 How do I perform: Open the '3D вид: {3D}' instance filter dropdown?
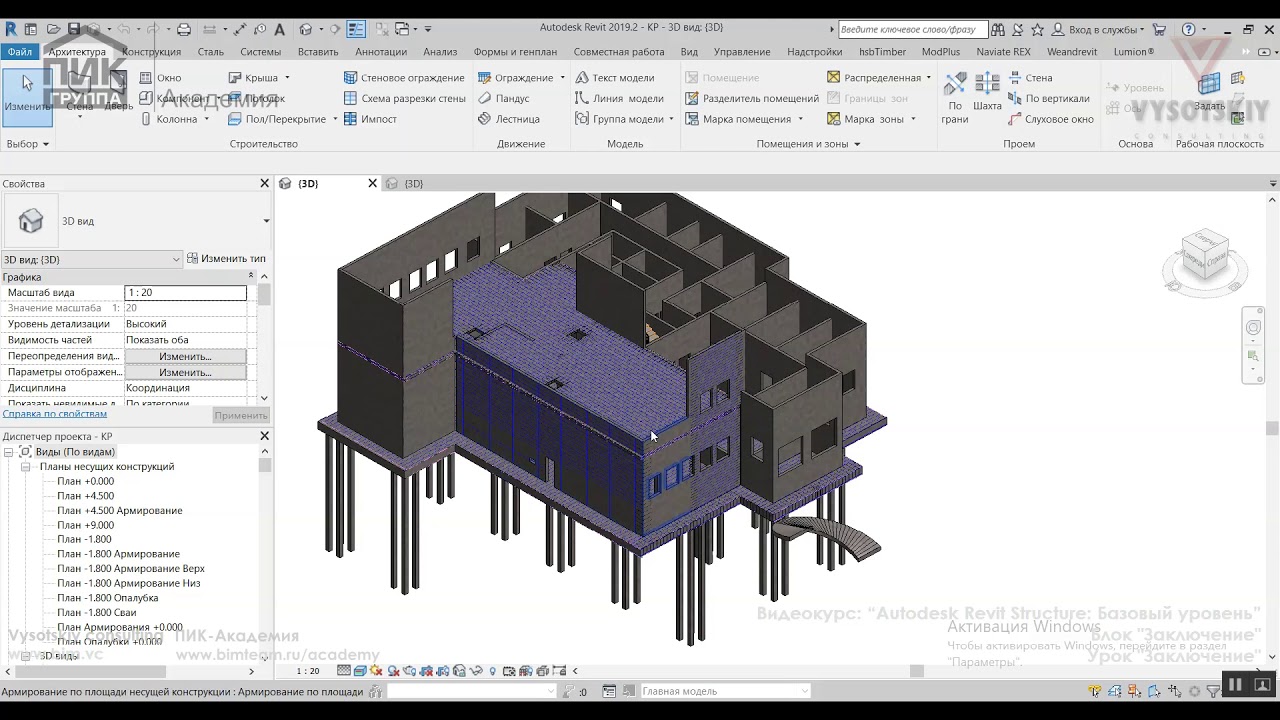tap(92, 260)
